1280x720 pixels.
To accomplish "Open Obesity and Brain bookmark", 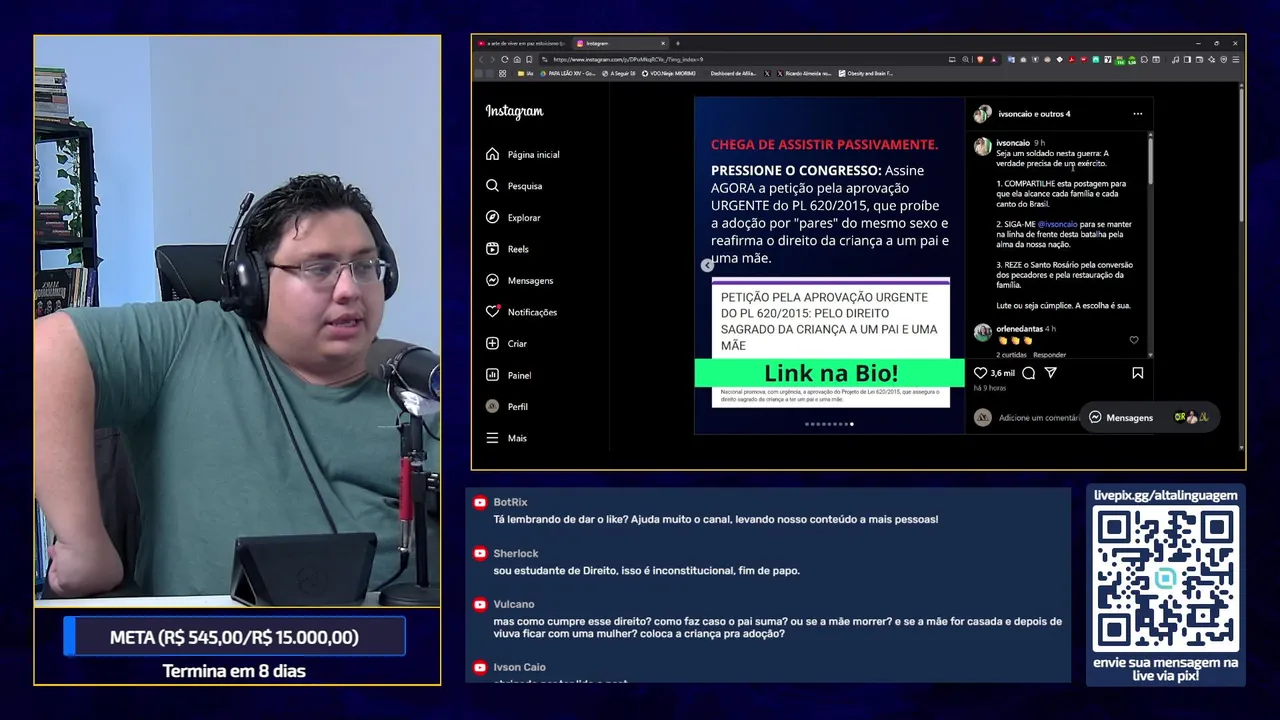I will click(x=866, y=73).
